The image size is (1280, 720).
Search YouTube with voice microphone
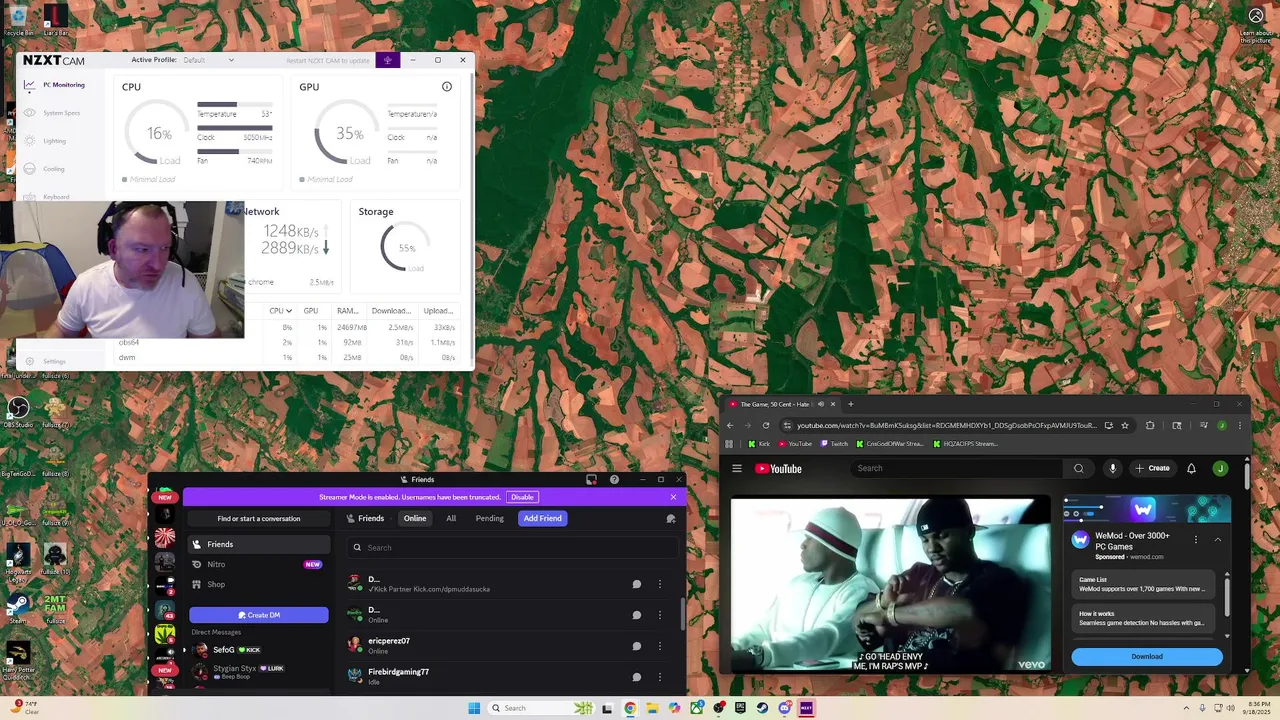pyautogui.click(x=1112, y=468)
